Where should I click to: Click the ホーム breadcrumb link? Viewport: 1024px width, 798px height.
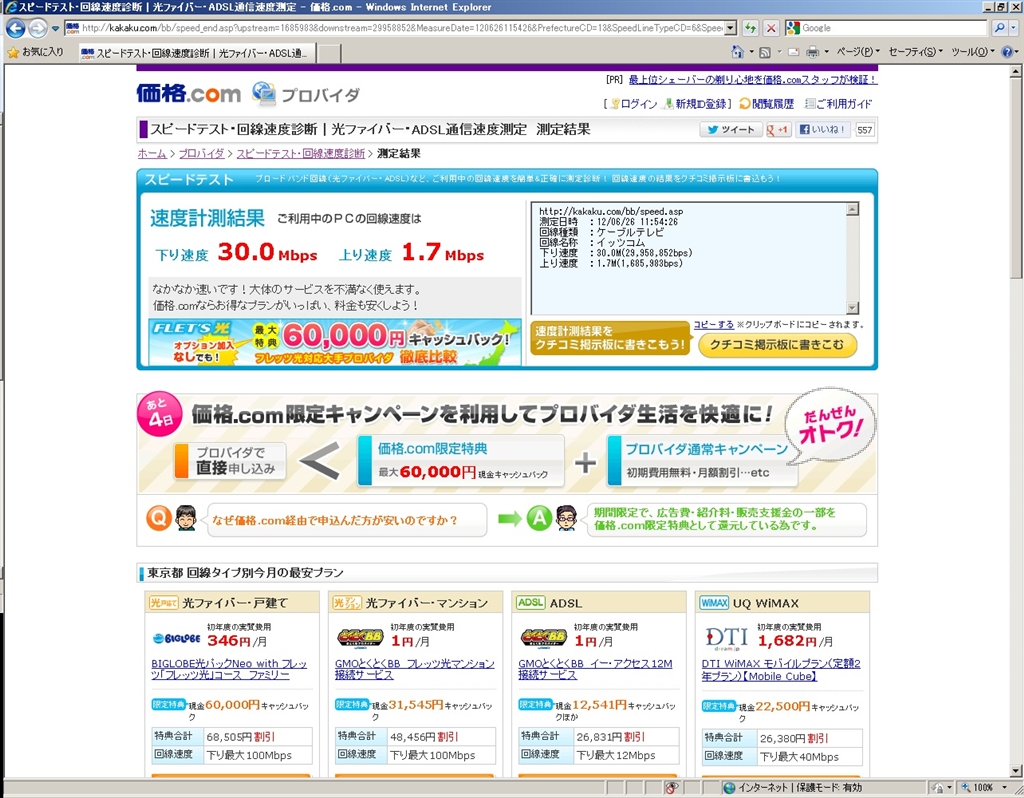tap(152, 153)
